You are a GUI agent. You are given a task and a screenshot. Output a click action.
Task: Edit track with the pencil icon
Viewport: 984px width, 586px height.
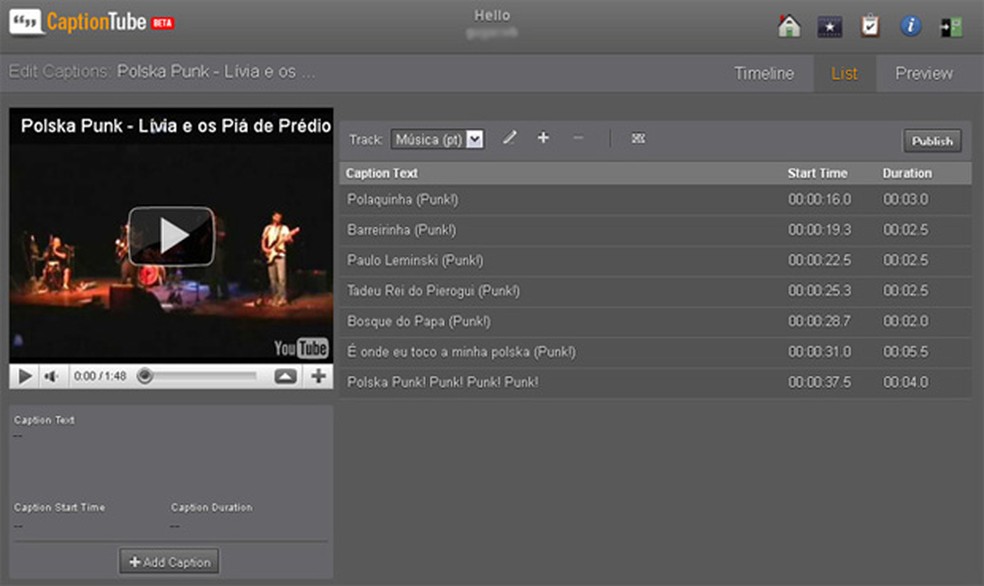click(510, 137)
